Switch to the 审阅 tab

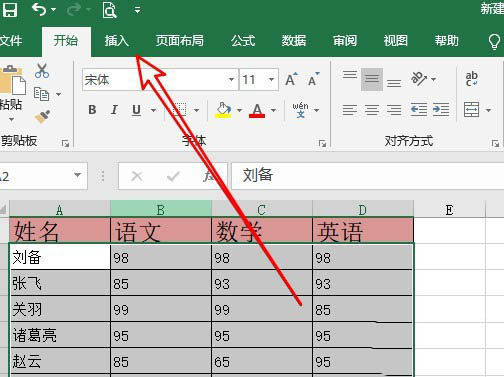pyautogui.click(x=345, y=41)
